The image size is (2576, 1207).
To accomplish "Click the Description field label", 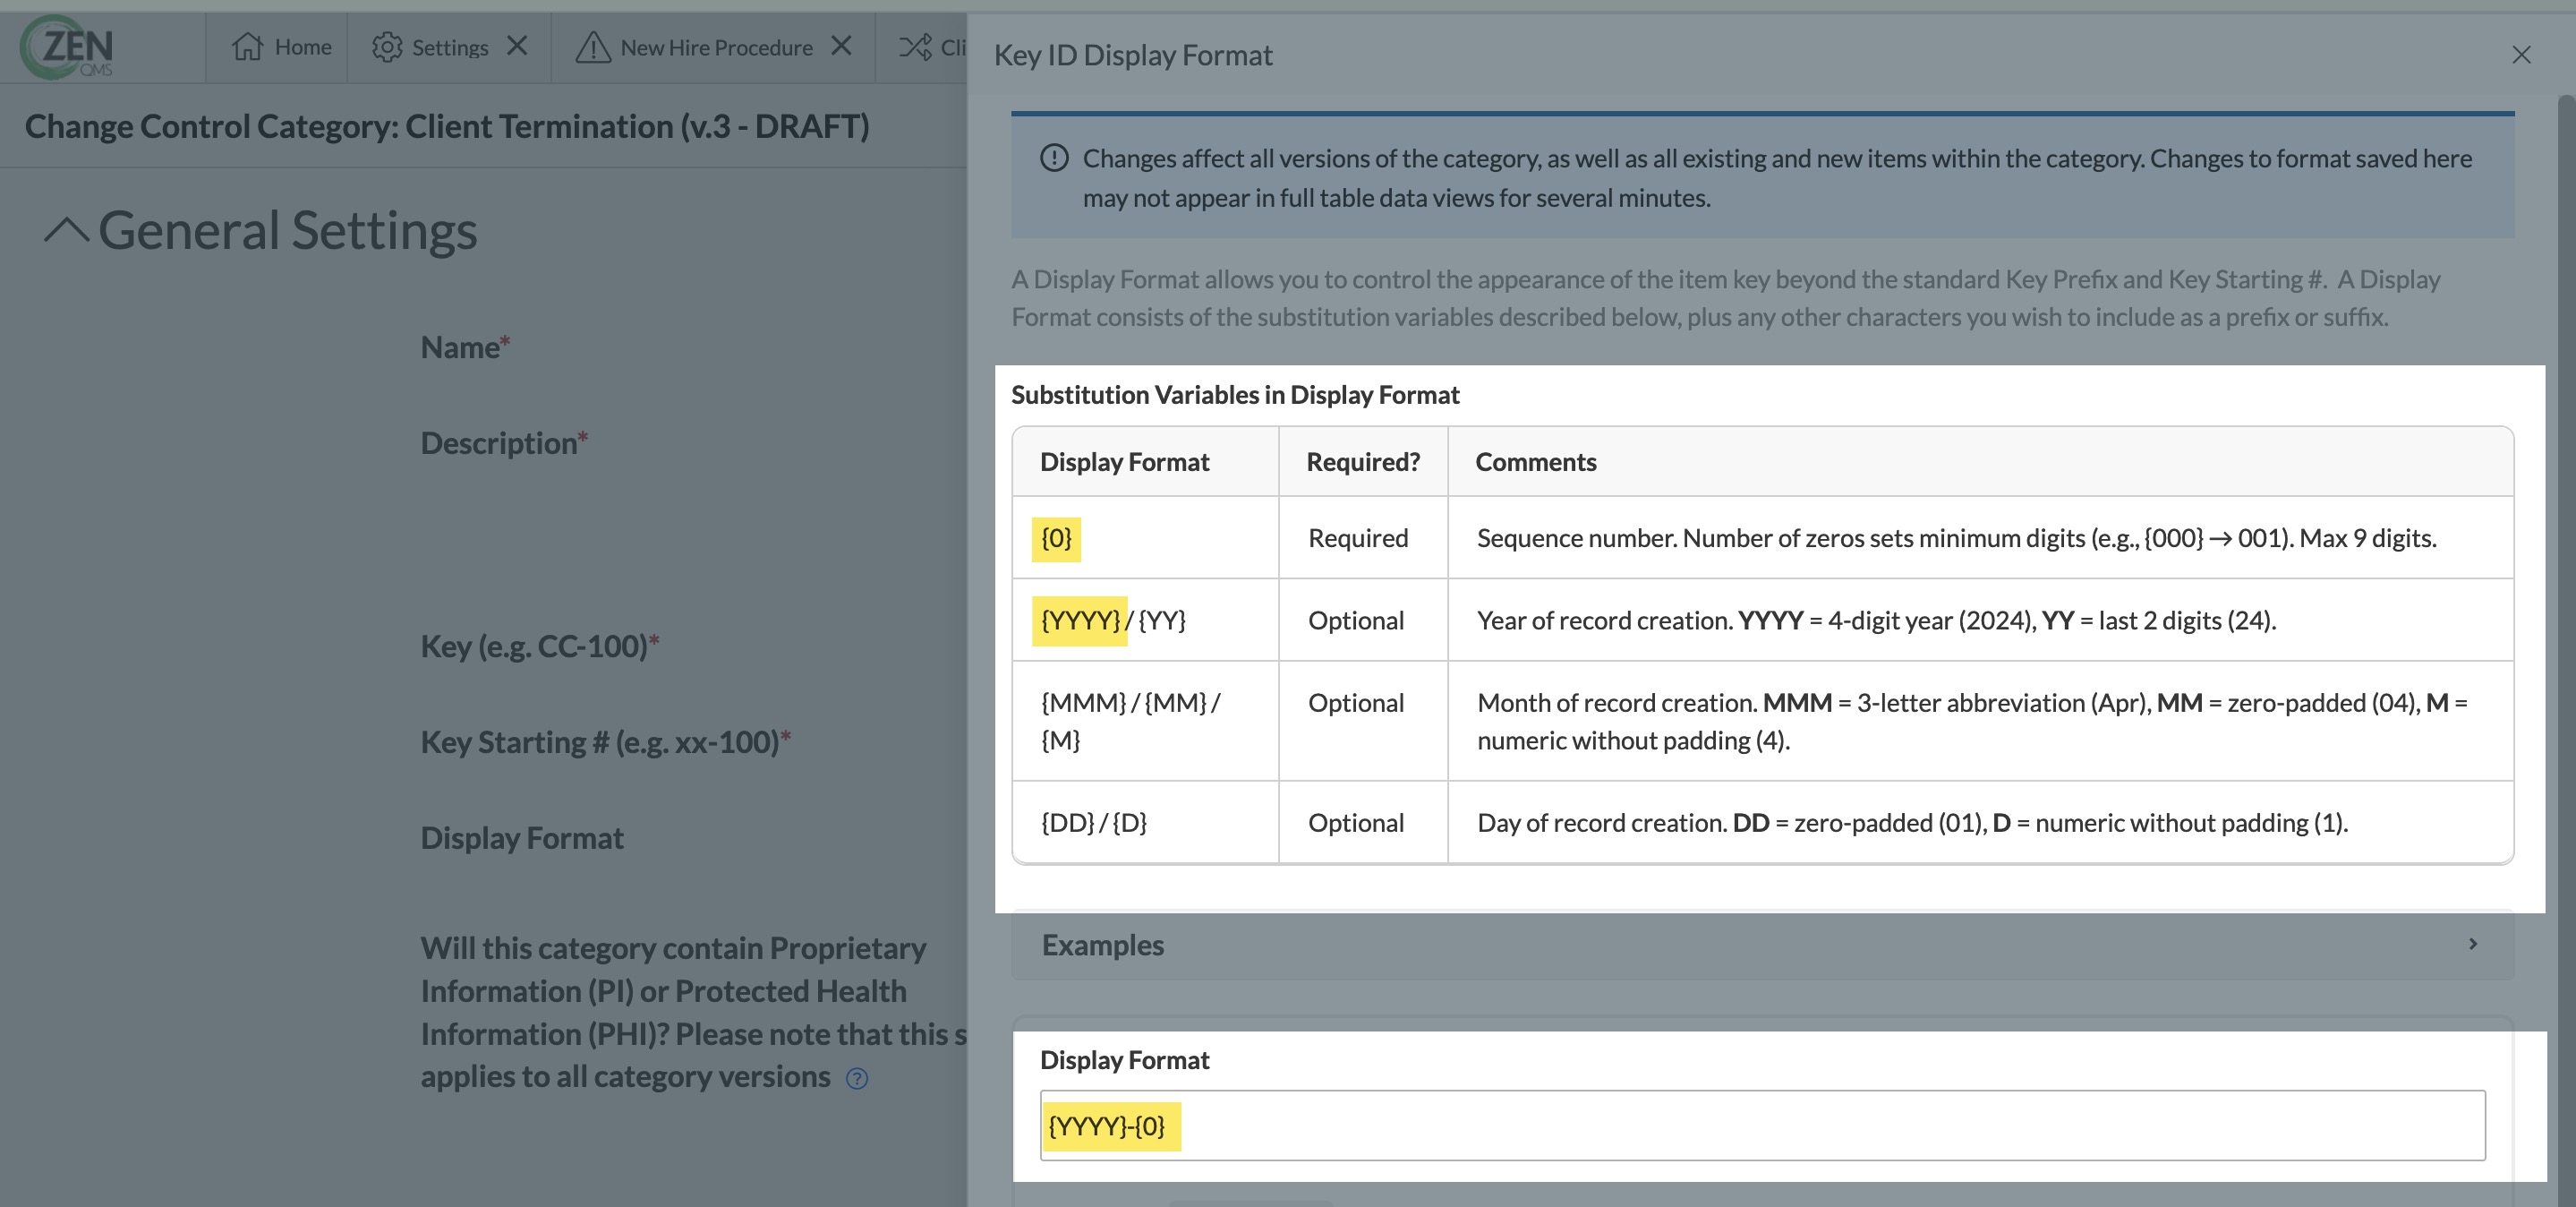I will coord(504,443).
